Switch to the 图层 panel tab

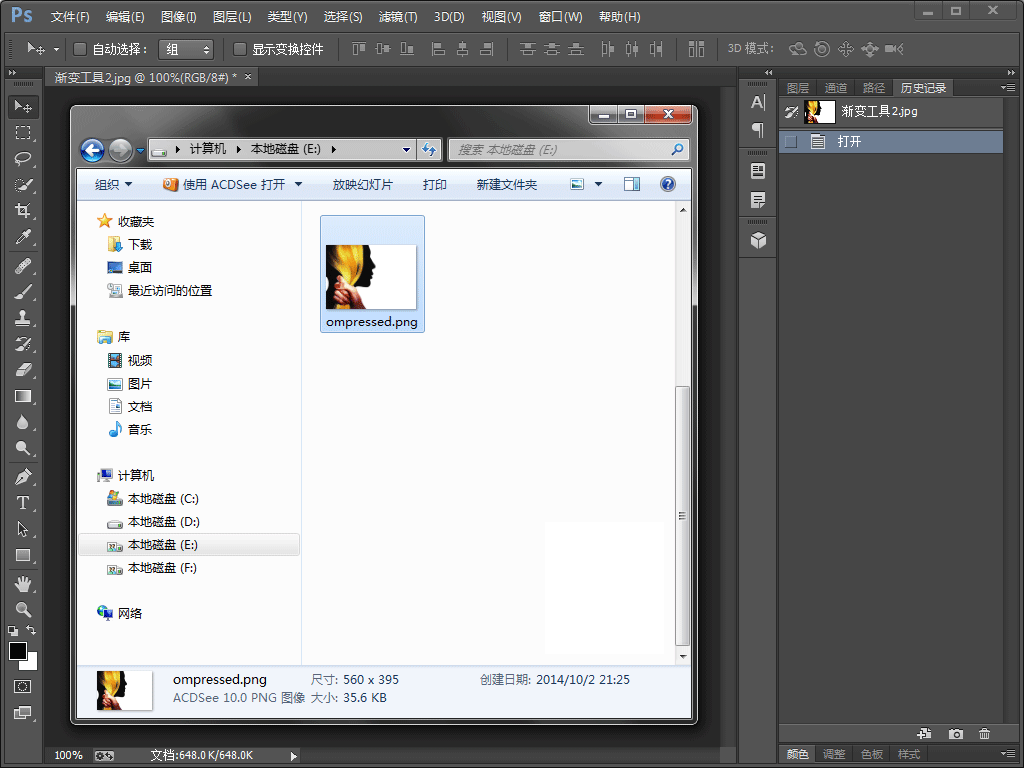pyautogui.click(x=797, y=88)
